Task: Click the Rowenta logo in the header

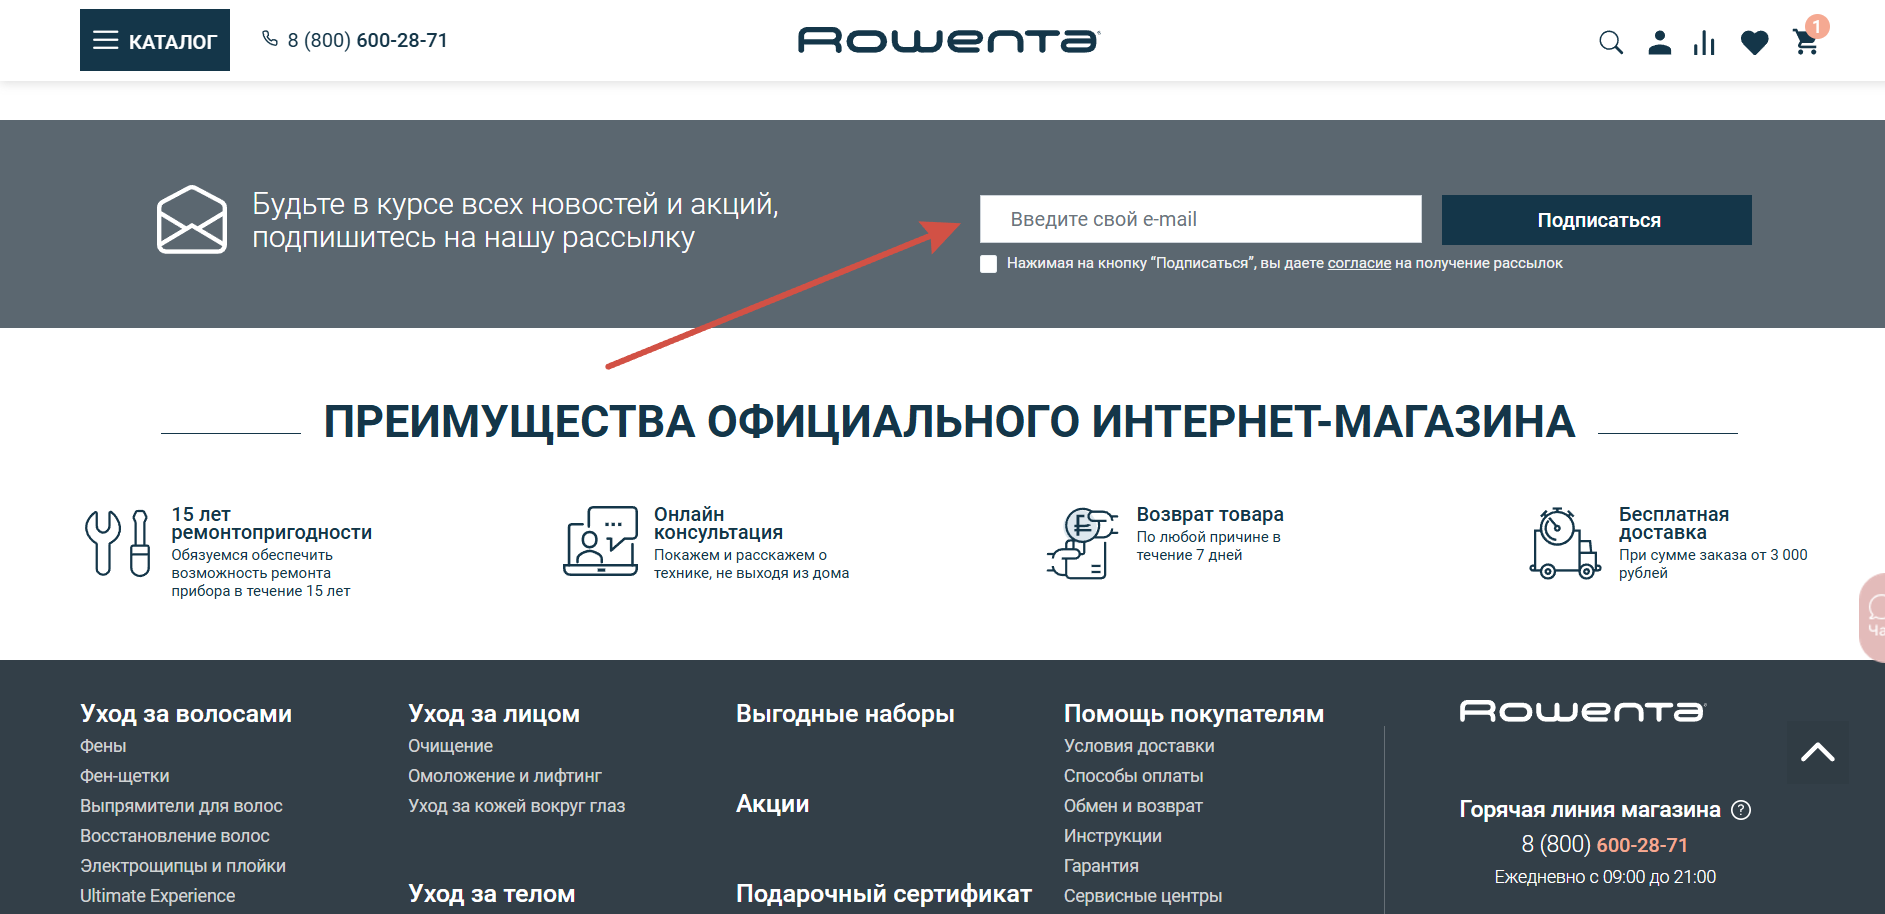Action: click(x=948, y=40)
